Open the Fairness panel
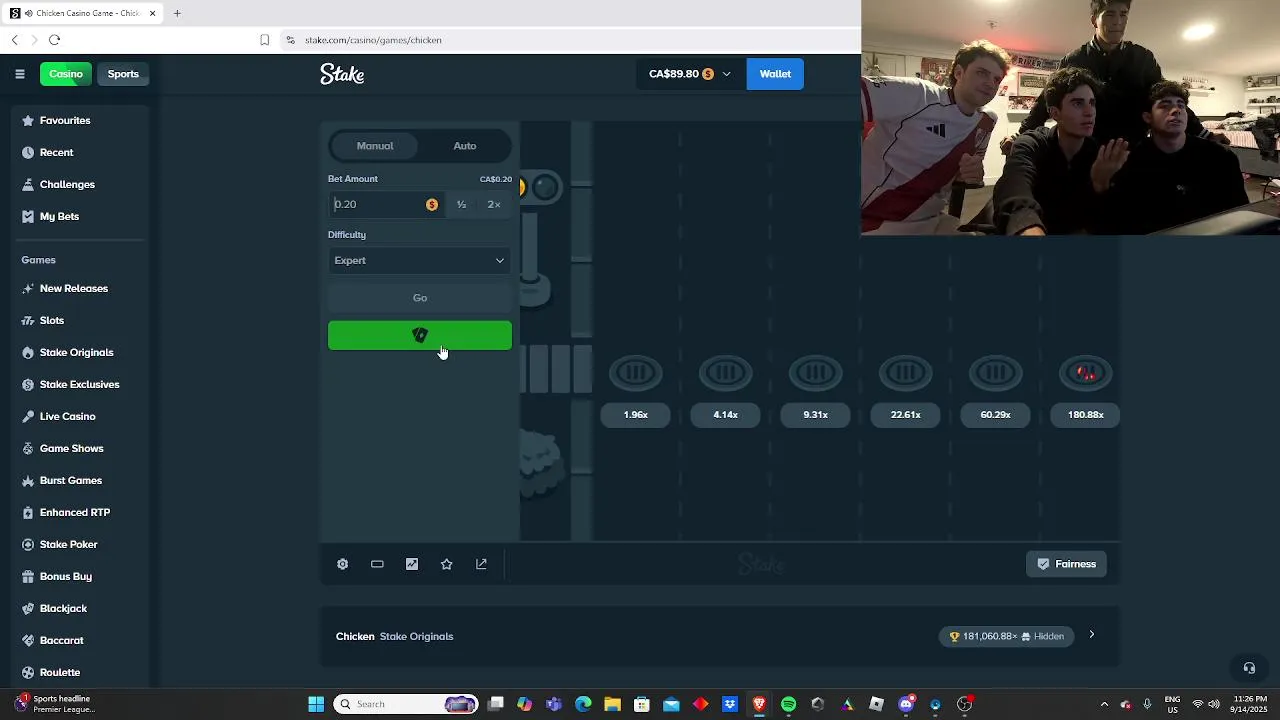1280x720 pixels. point(1066,564)
